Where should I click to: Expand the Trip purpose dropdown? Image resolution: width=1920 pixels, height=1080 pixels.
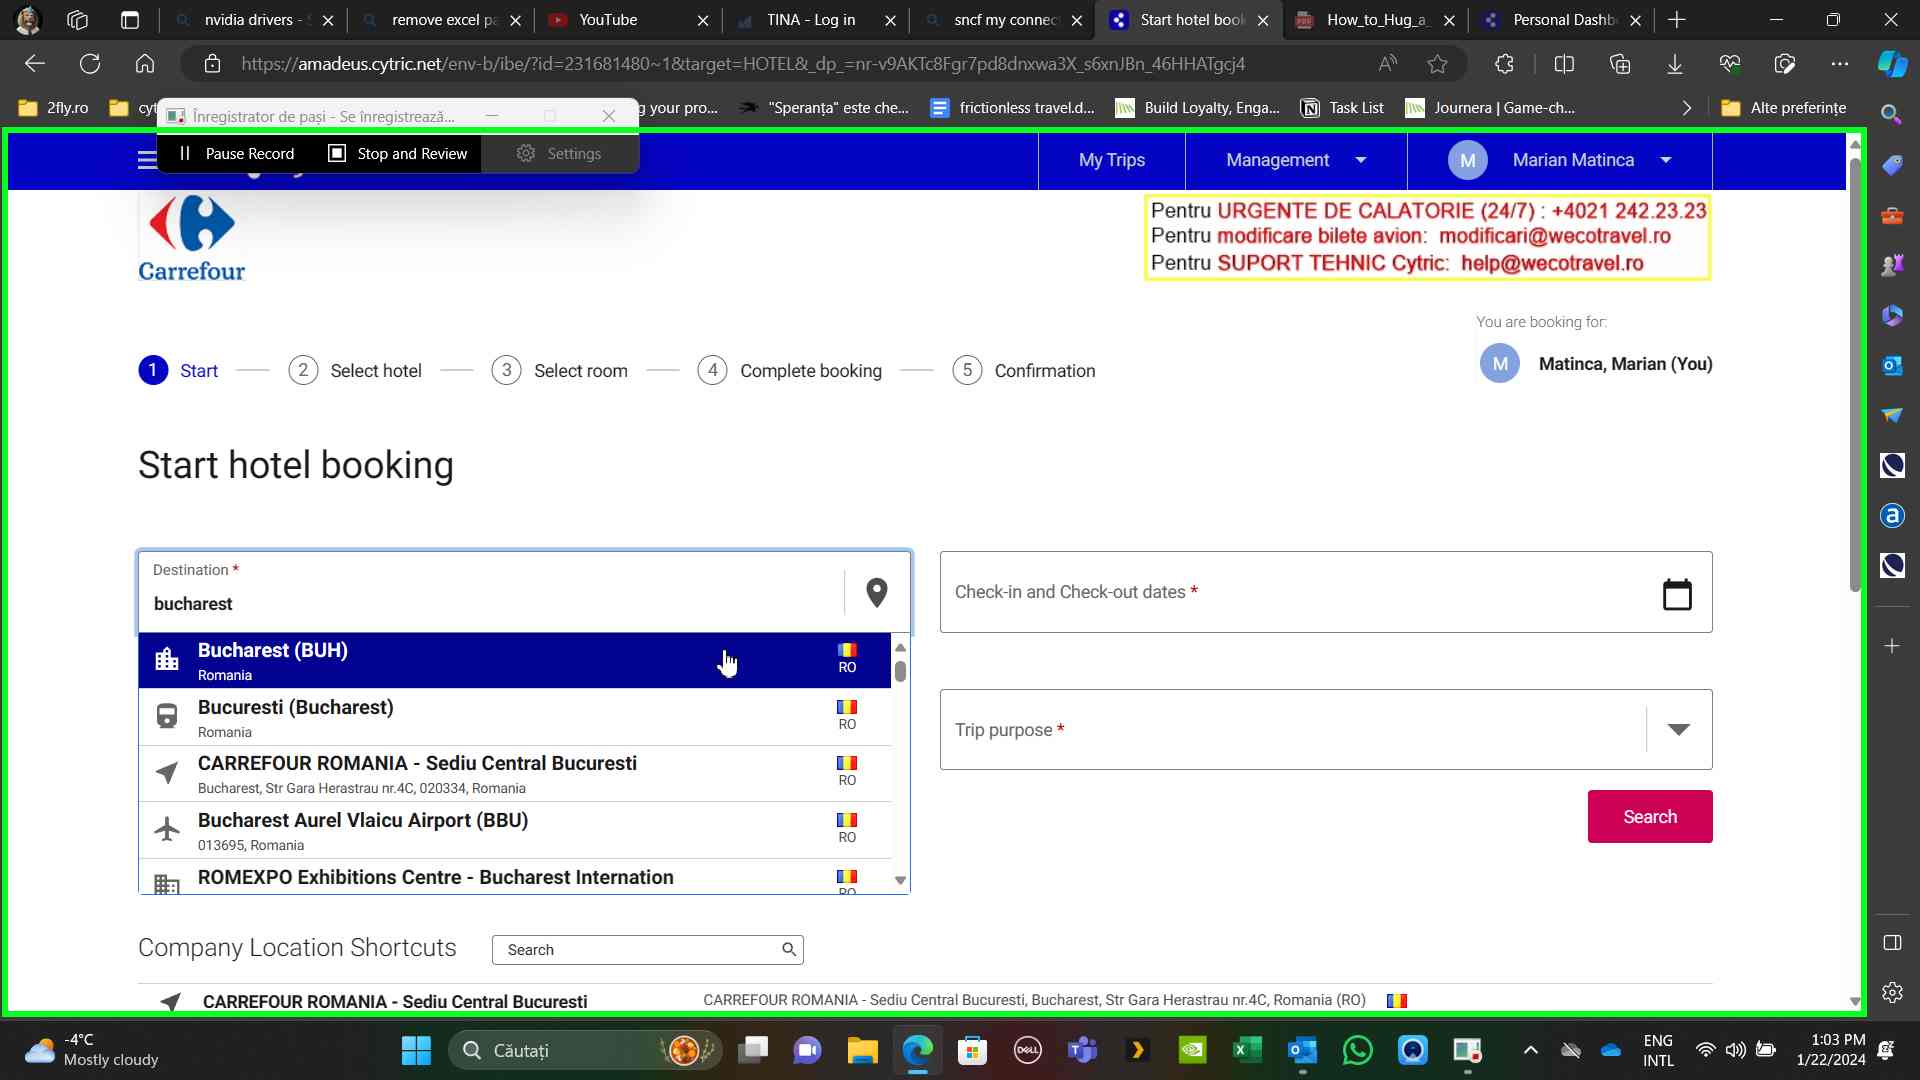click(1678, 730)
